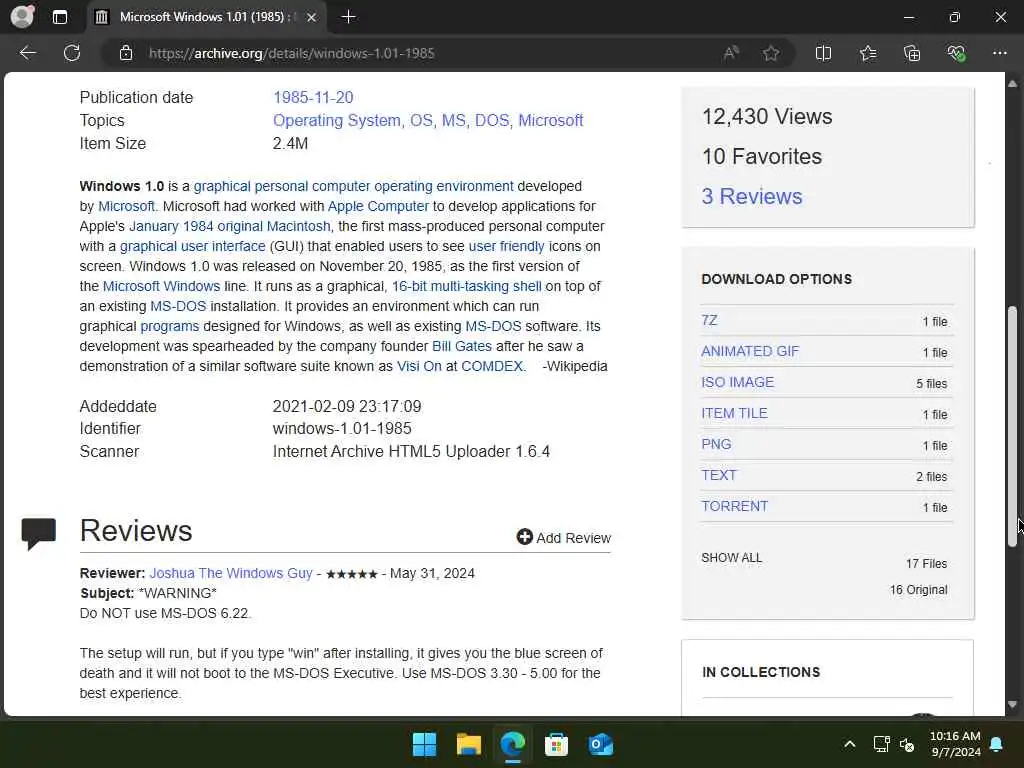
Task: Open the notification bell
Action: 997,744
